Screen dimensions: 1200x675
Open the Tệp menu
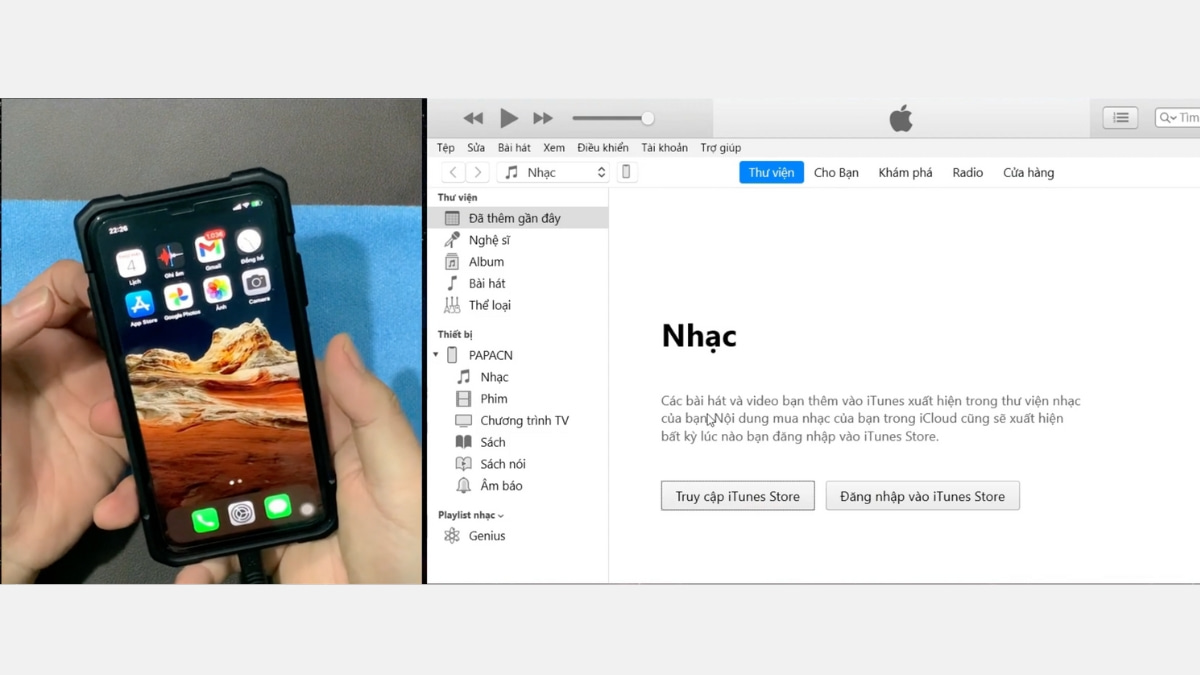(x=445, y=148)
